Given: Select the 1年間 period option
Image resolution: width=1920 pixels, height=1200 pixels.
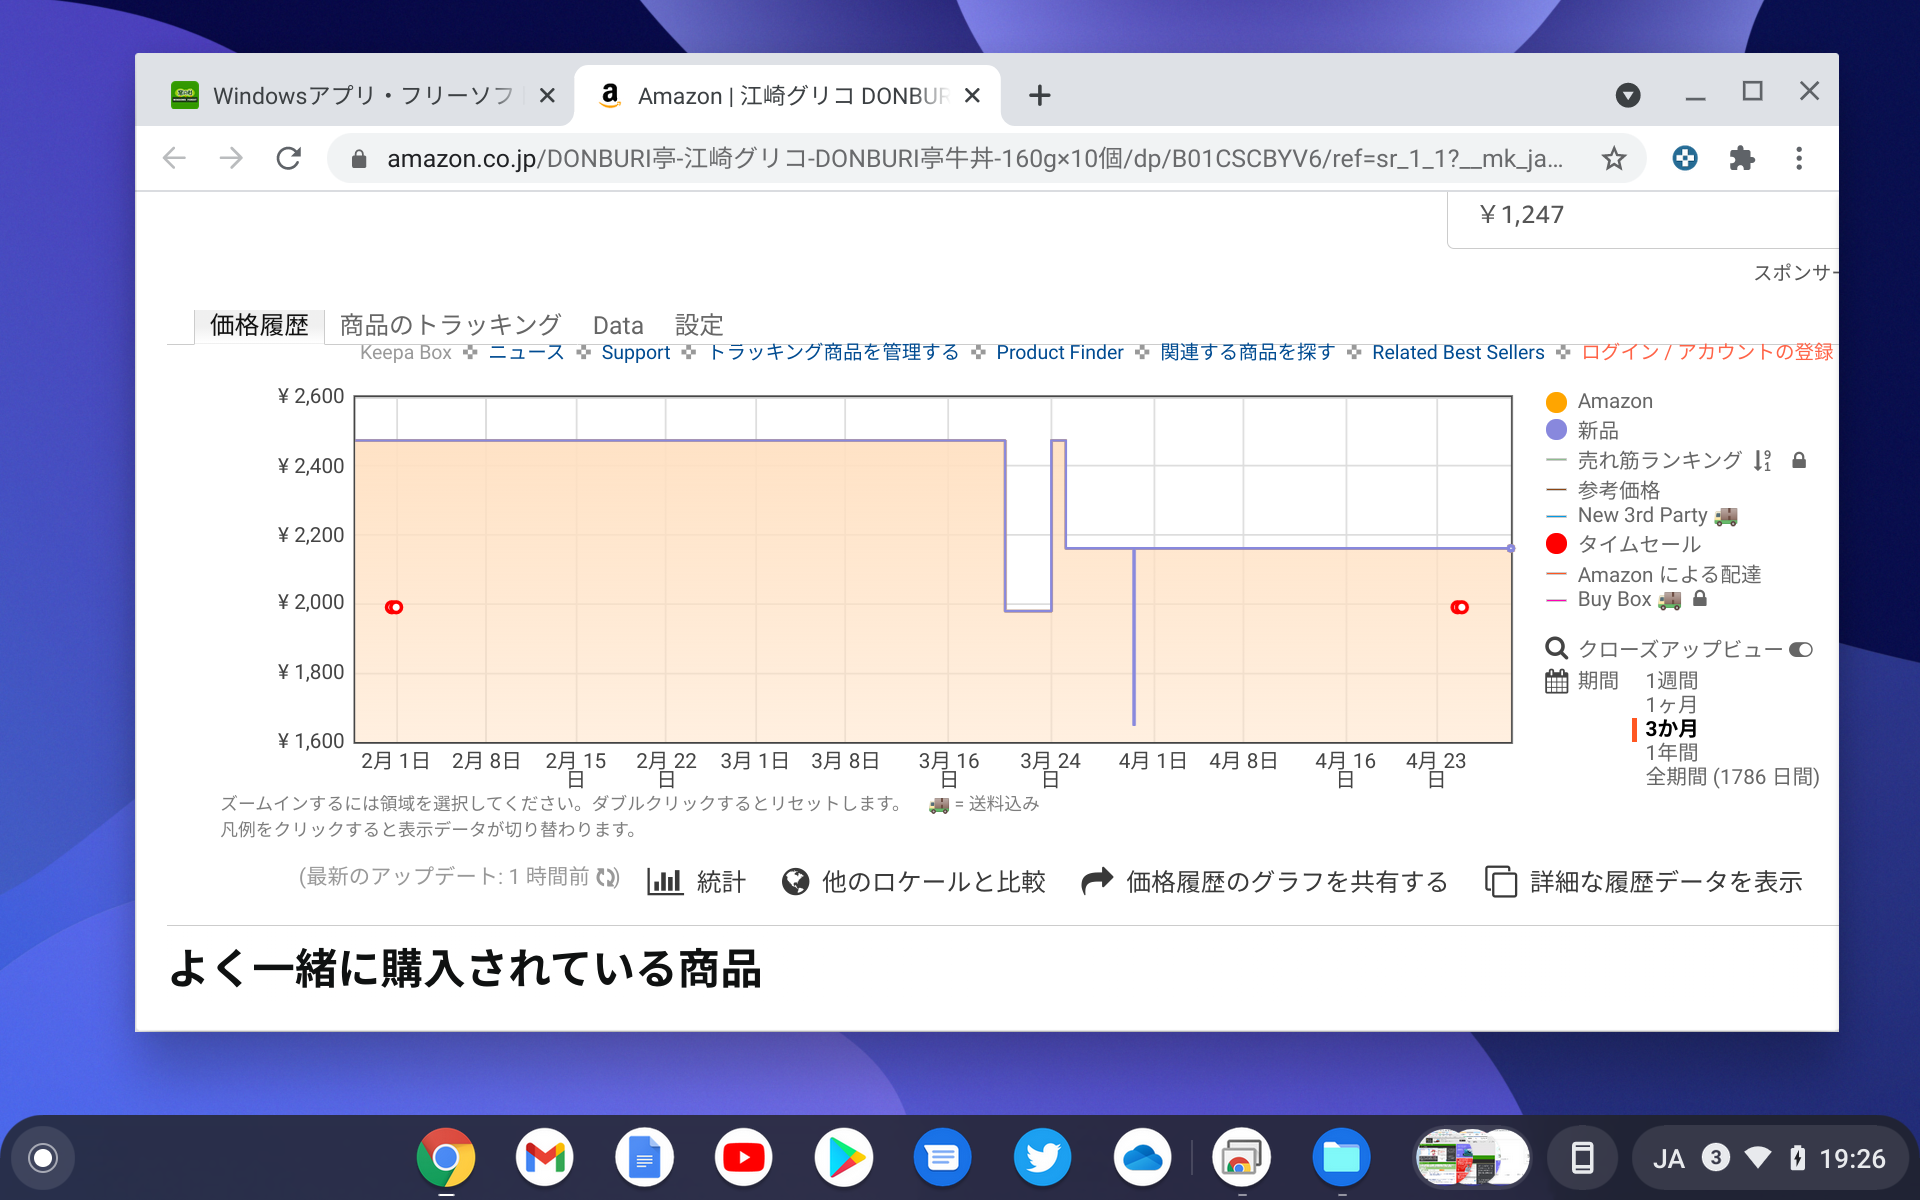Looking at the screenshot, I should (x=1671, y=752).
